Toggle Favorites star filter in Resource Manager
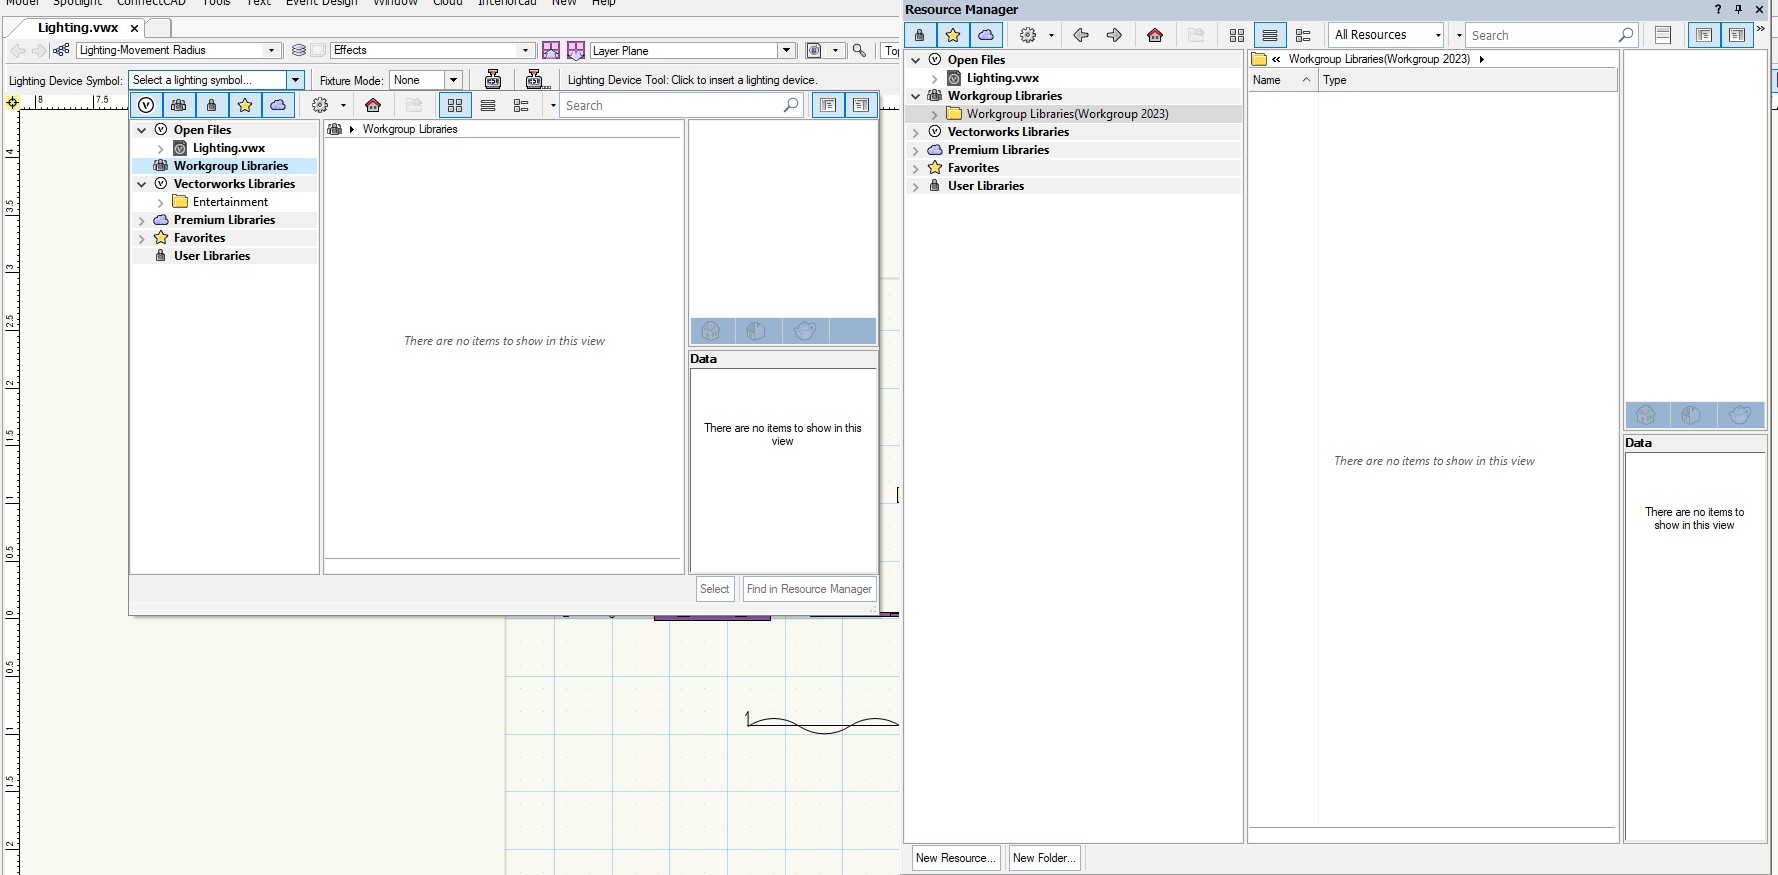This screenshot has height=875, width=1778. click(953, 35)
